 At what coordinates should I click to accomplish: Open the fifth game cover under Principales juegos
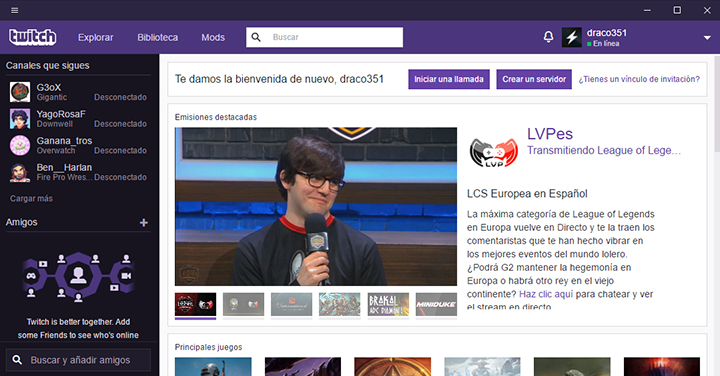tap(572, 367)
